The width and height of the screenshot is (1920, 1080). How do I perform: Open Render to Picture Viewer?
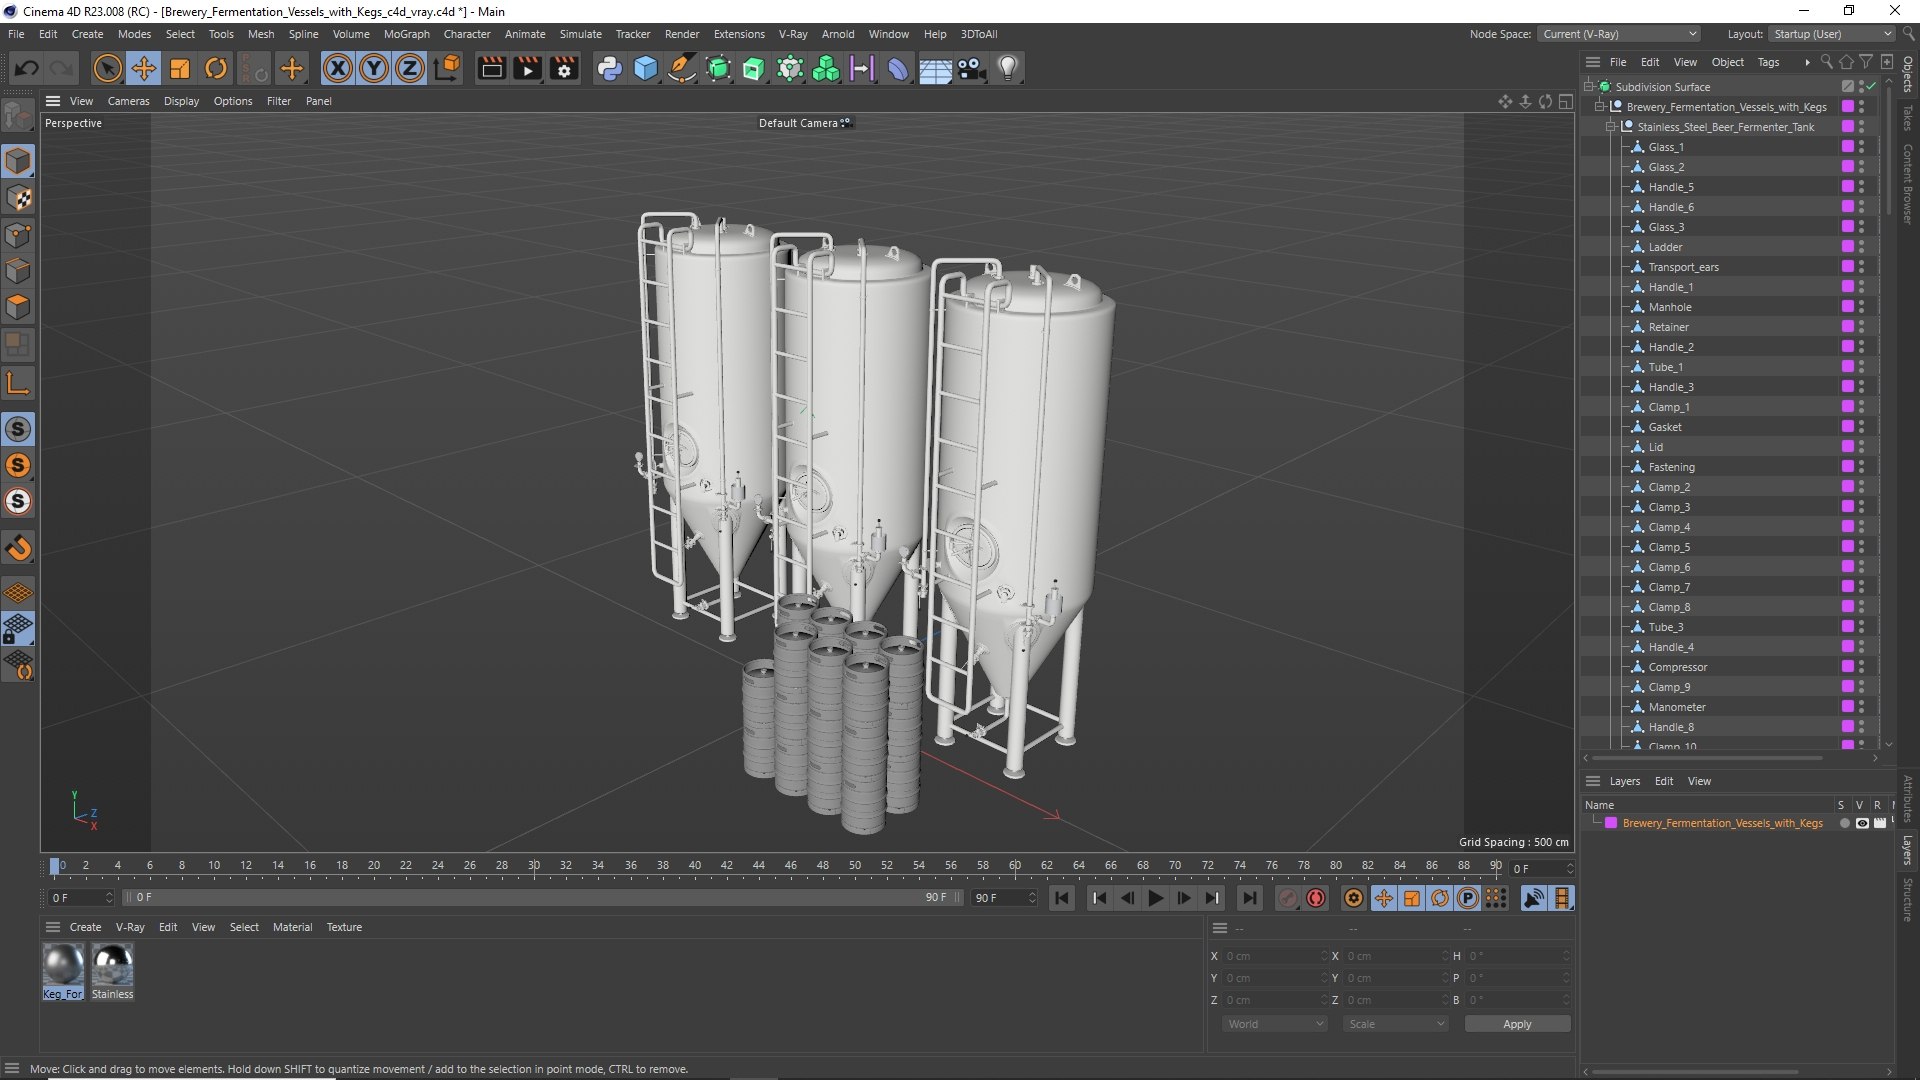click(527, 69)
